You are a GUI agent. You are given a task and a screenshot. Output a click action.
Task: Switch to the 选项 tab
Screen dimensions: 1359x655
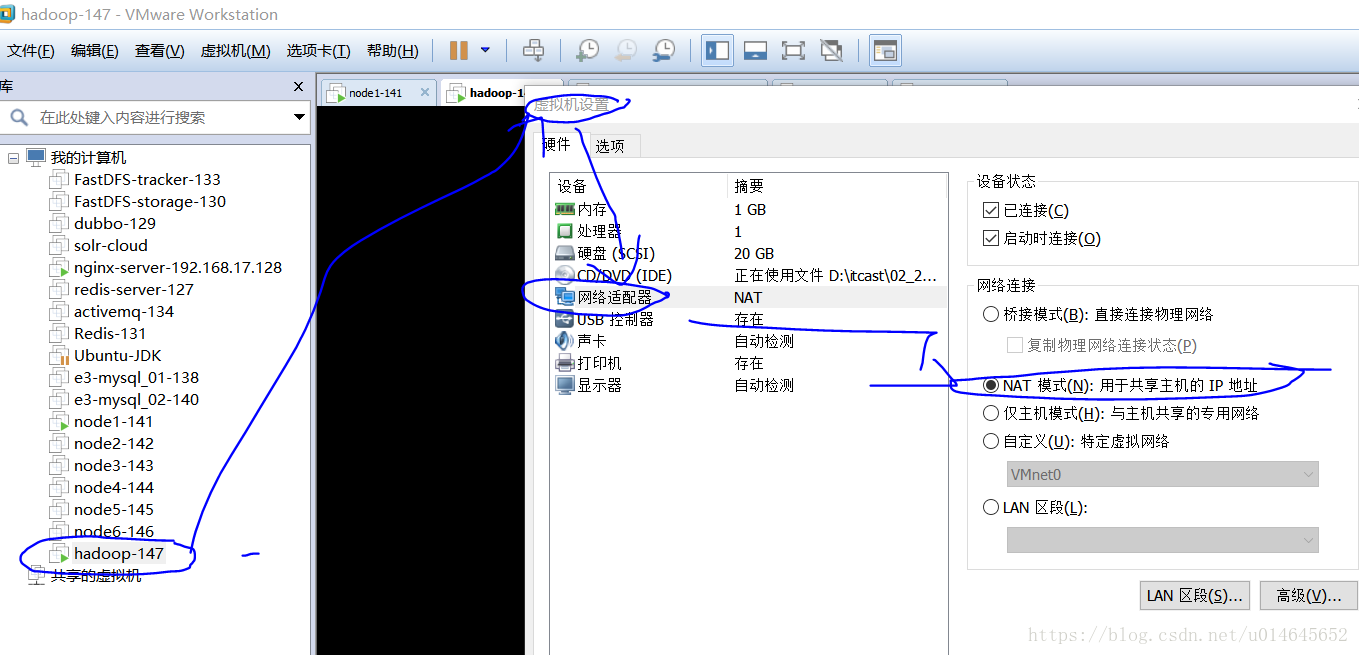click(610, 146)
